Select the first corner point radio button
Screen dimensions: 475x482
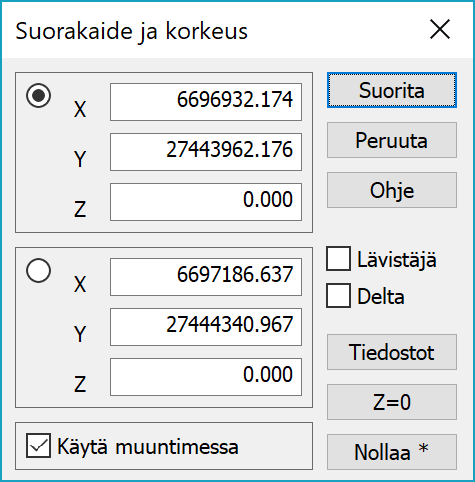coord(39,95)
